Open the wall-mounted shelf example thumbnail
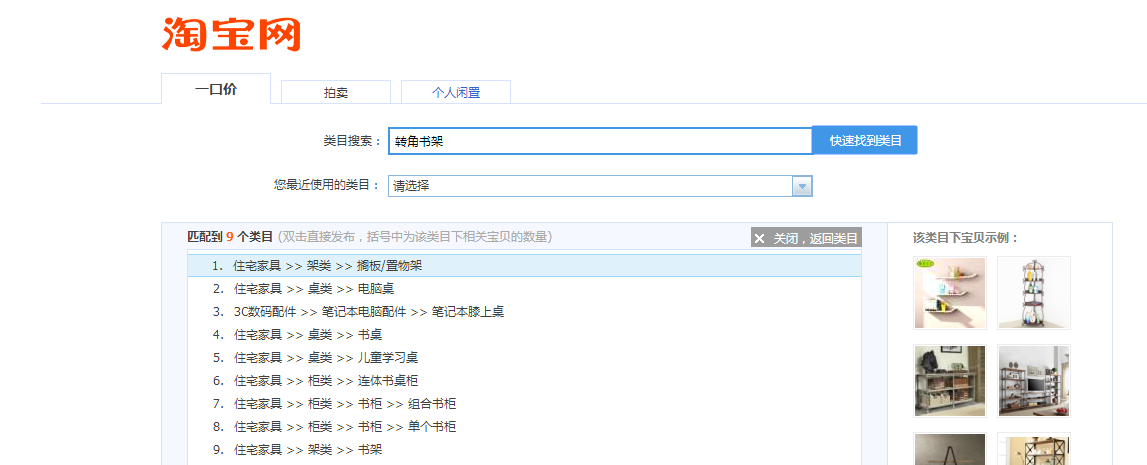Image resolution: width=1147 pixels, height=465 pixels. (x=949, y=292)
